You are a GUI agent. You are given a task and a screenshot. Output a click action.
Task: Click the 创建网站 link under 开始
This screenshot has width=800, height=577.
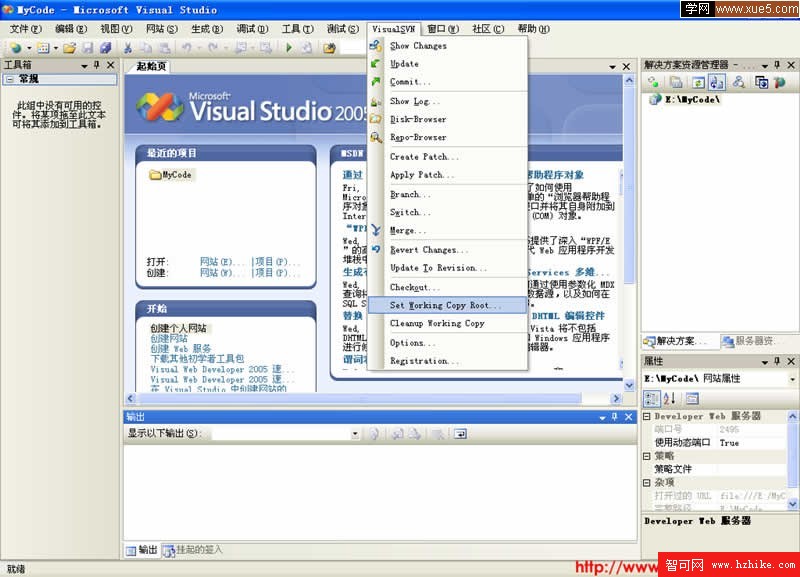[169, 338]
